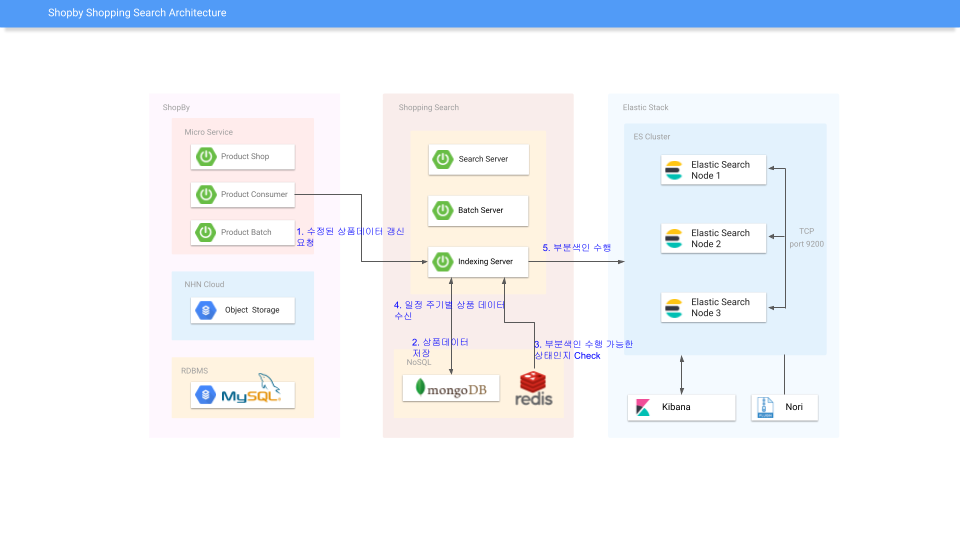Viewport: 960px width, 540px height.
Task: Click step 3 Check annotation text
Action: click(583, 350)
